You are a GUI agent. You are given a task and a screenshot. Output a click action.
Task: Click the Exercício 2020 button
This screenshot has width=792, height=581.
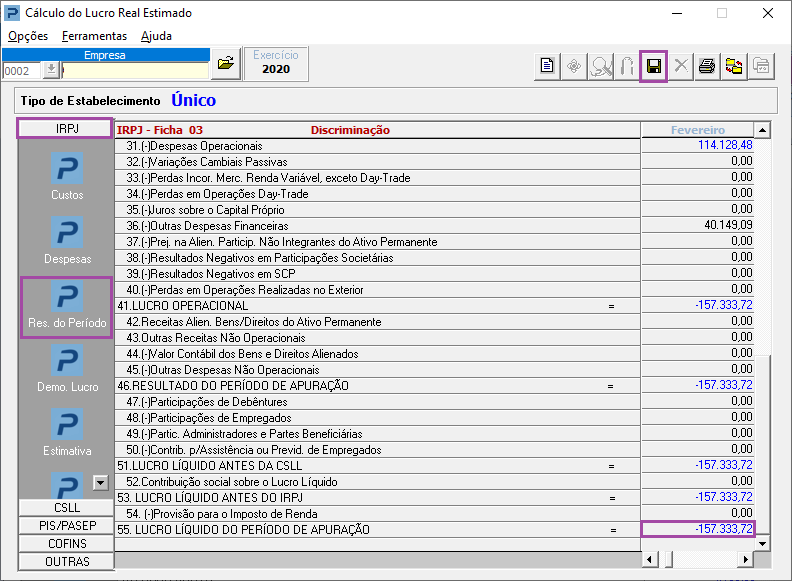[x=276, y=63]
